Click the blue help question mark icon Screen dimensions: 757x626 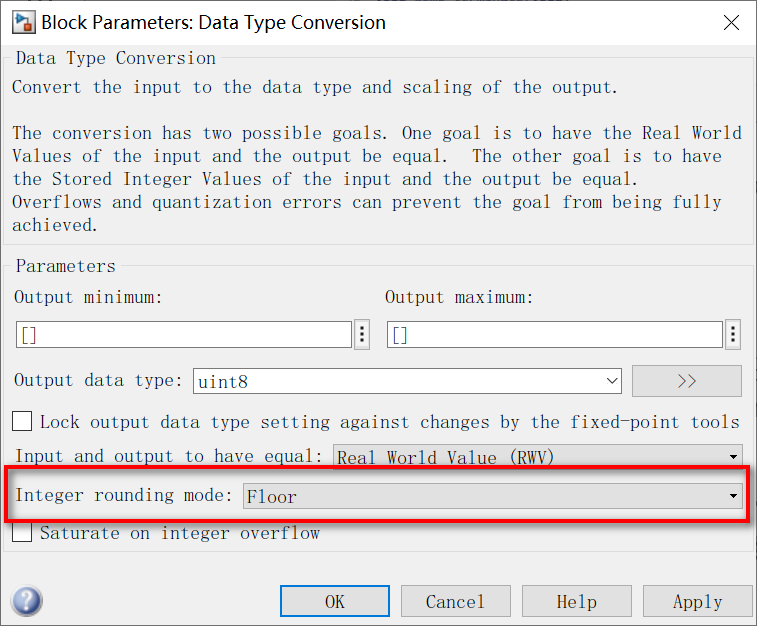tap(27, 601)
